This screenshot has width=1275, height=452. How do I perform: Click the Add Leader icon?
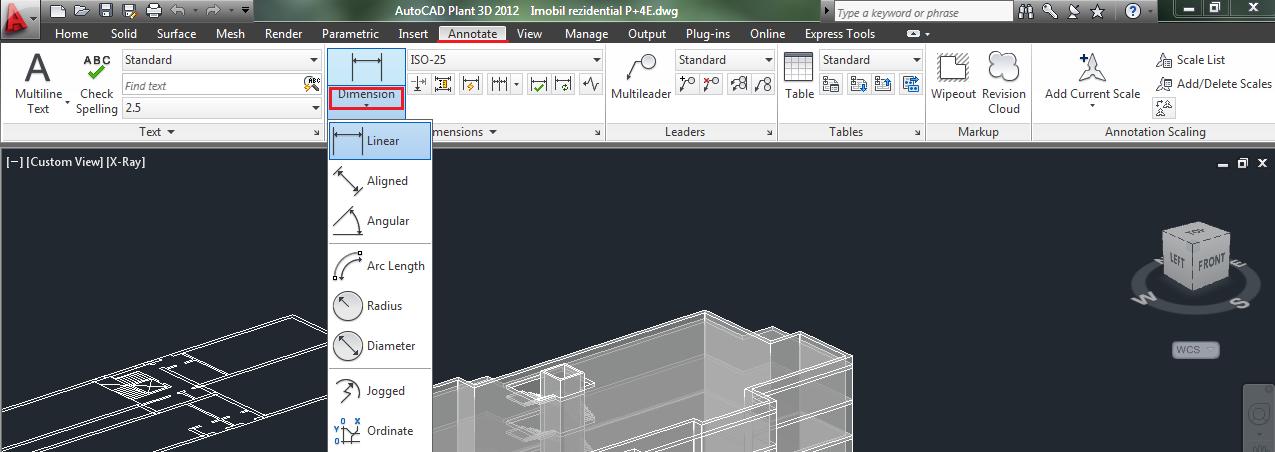pos(687,84)
